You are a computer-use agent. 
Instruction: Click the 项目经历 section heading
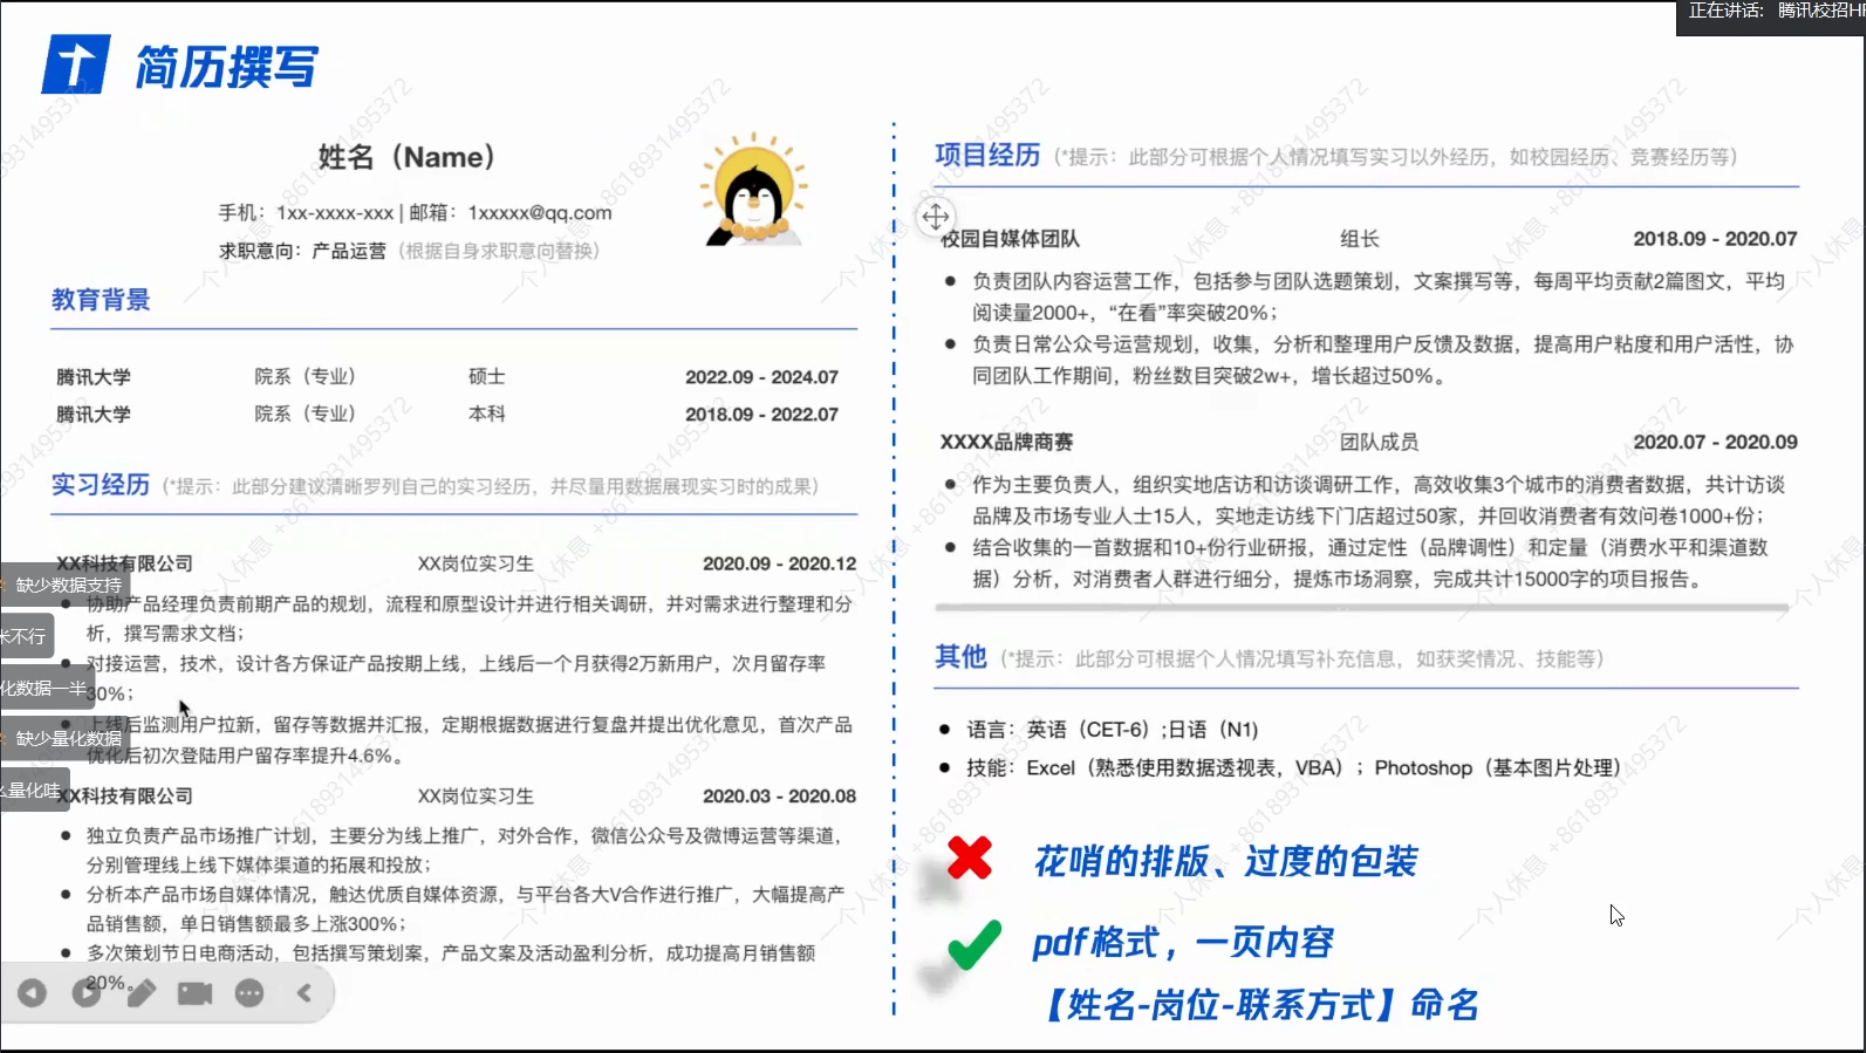coord(988,155)
